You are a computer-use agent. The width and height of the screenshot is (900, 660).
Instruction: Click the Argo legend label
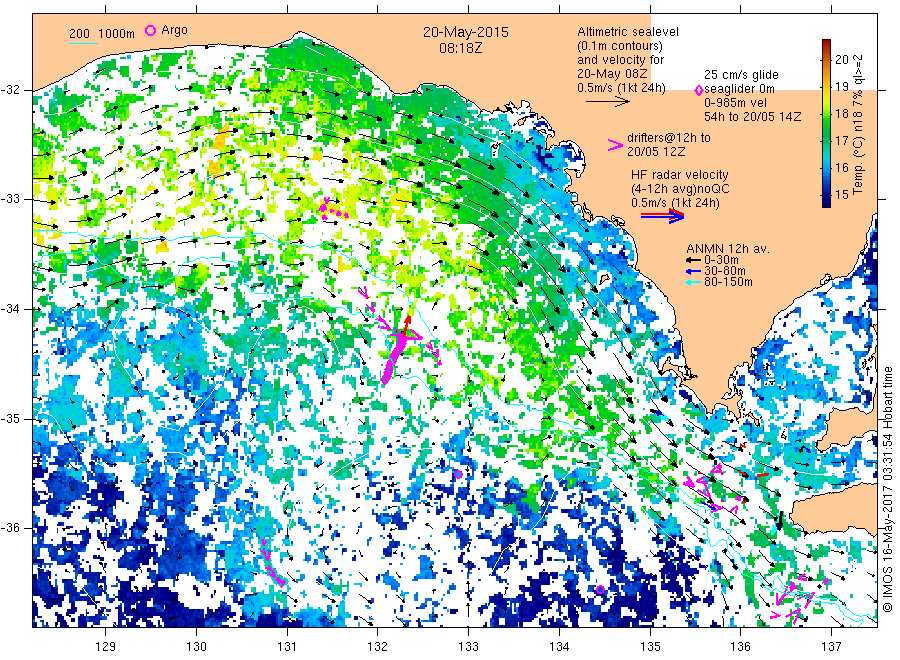[x=174, y=30]
